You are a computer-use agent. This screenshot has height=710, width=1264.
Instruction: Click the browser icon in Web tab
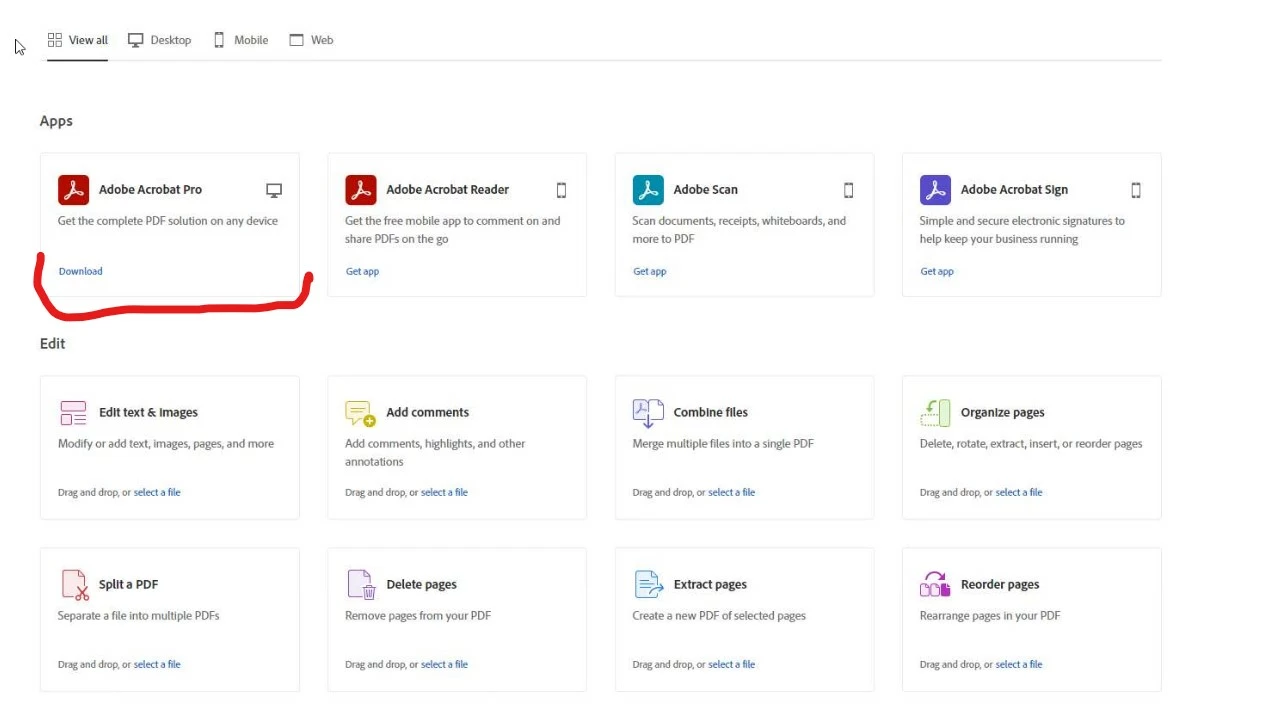[x=296, y=40]
